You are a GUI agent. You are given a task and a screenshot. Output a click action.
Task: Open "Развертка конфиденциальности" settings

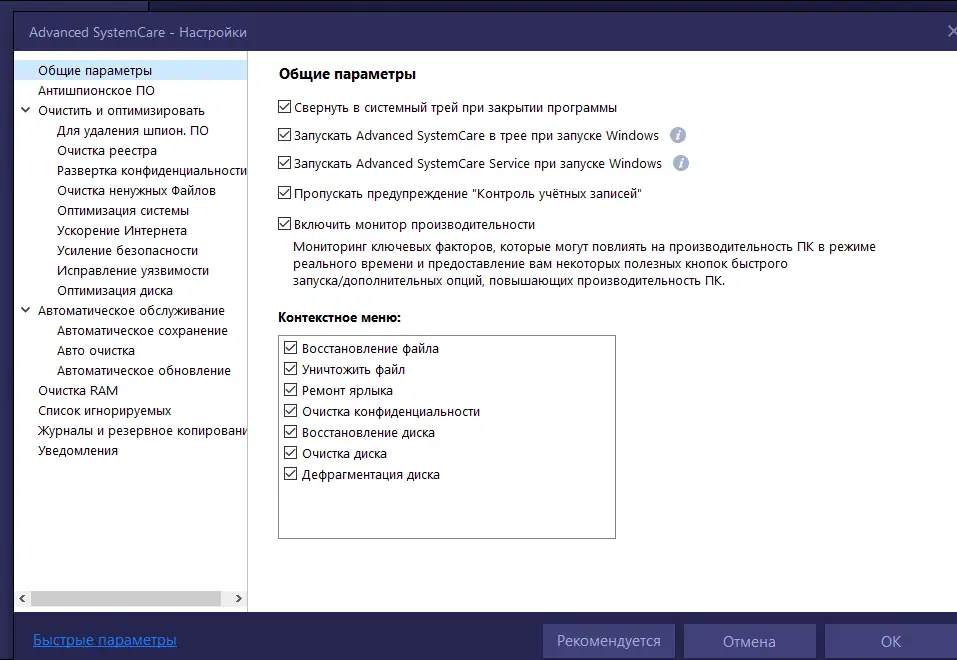(x=152, y=171)
